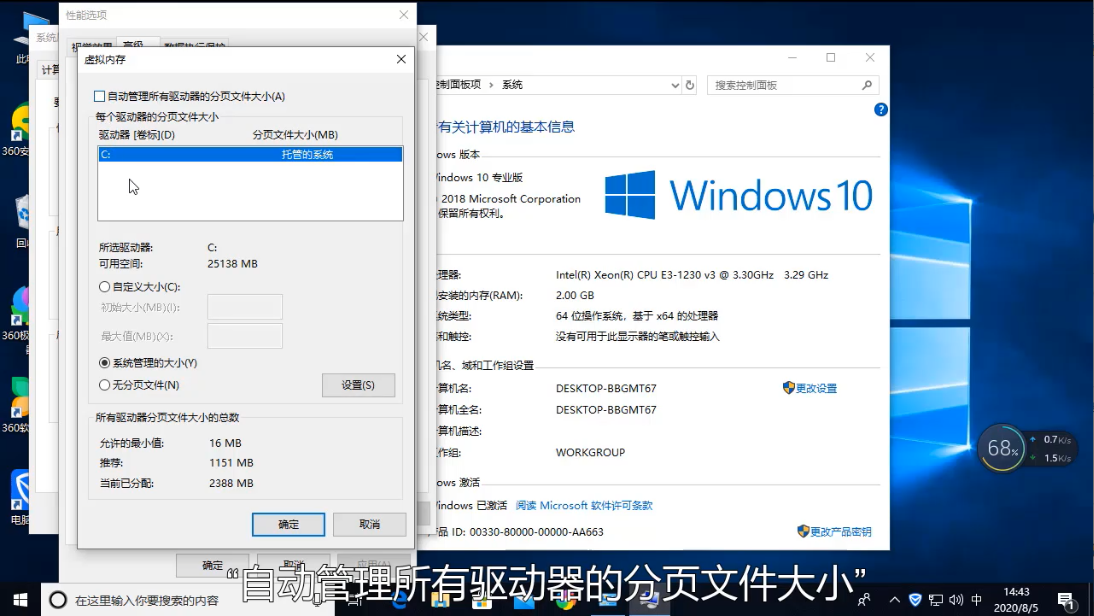
Task: Choose the 自定义大小 custom size radio option
Action: click(105, 287)
